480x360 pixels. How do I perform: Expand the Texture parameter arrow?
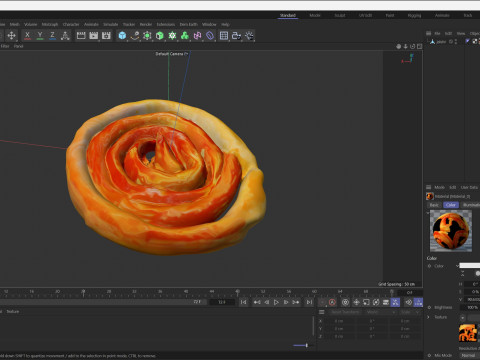click(428, 317)
